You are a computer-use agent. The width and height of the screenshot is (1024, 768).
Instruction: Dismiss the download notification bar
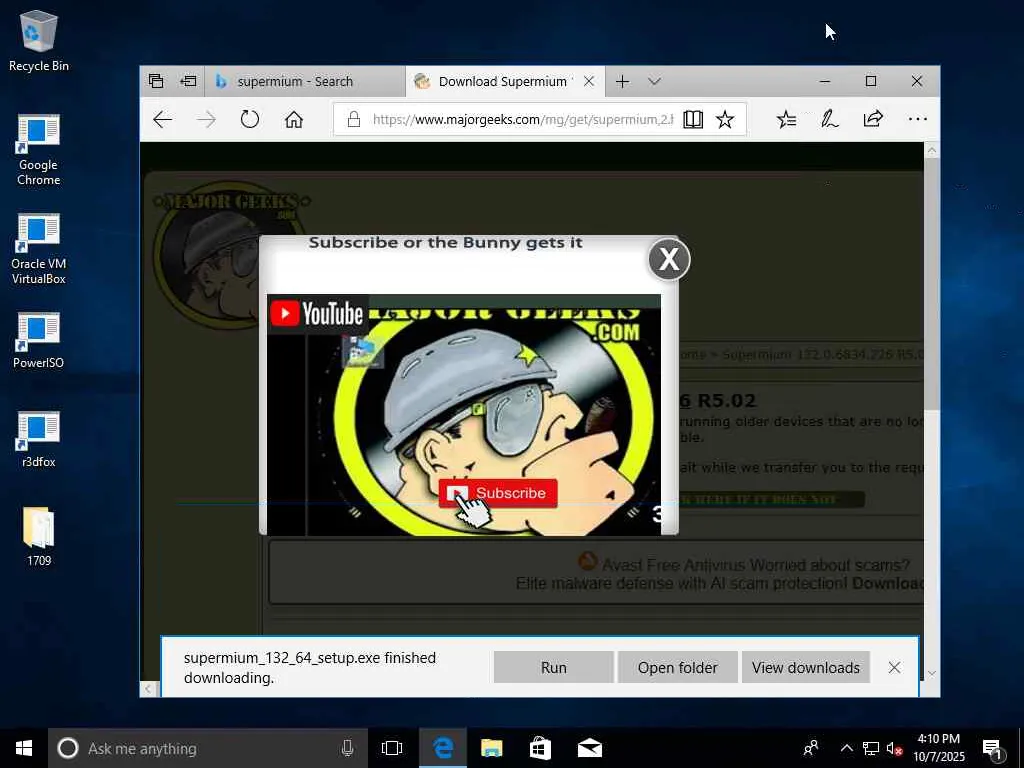point(894,667)
